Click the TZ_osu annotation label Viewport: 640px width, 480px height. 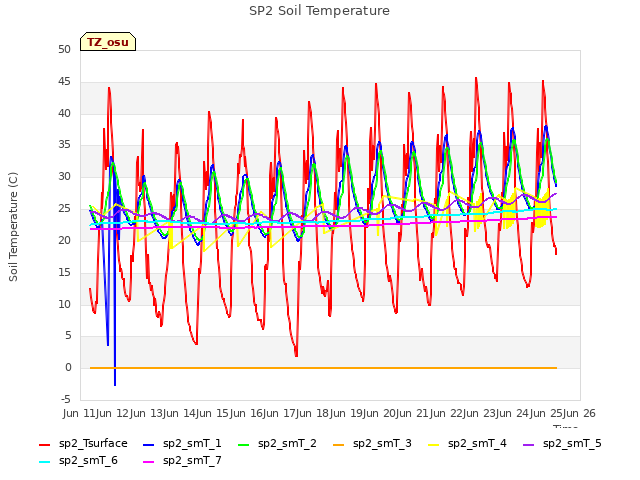108,42
